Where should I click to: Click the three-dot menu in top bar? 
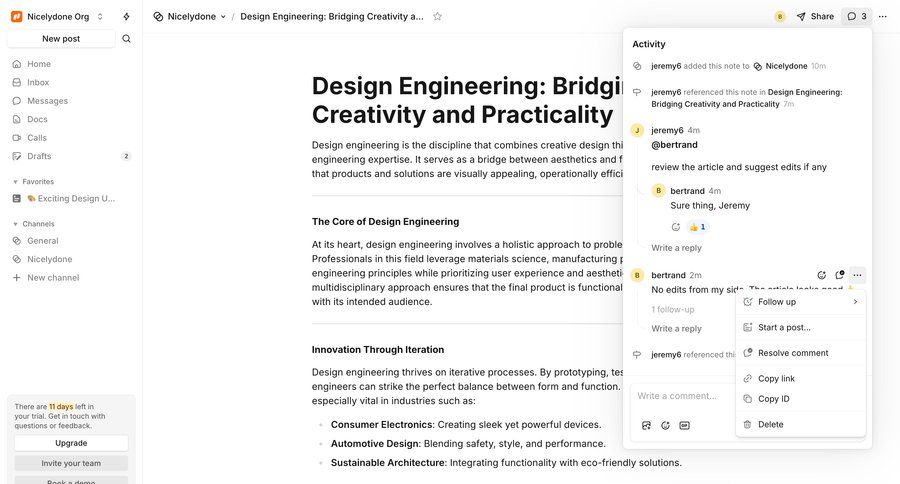click(x=882, y=16)
